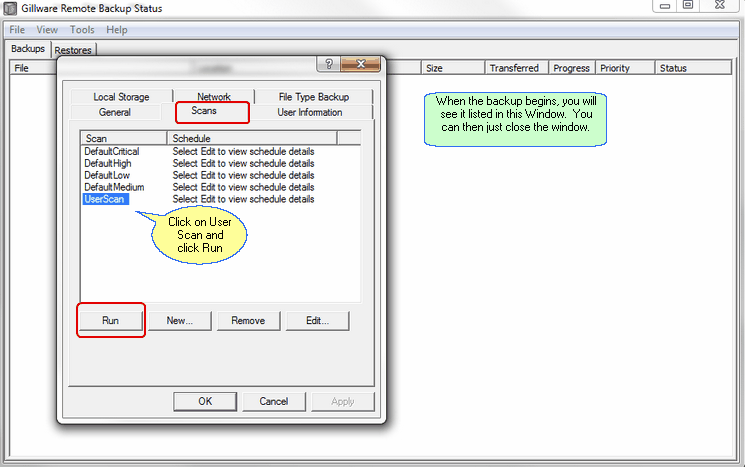Image resolution: width=745 pixels, height=467 pixels.
Task: Select the Scans tab
Action: (204, 111)
